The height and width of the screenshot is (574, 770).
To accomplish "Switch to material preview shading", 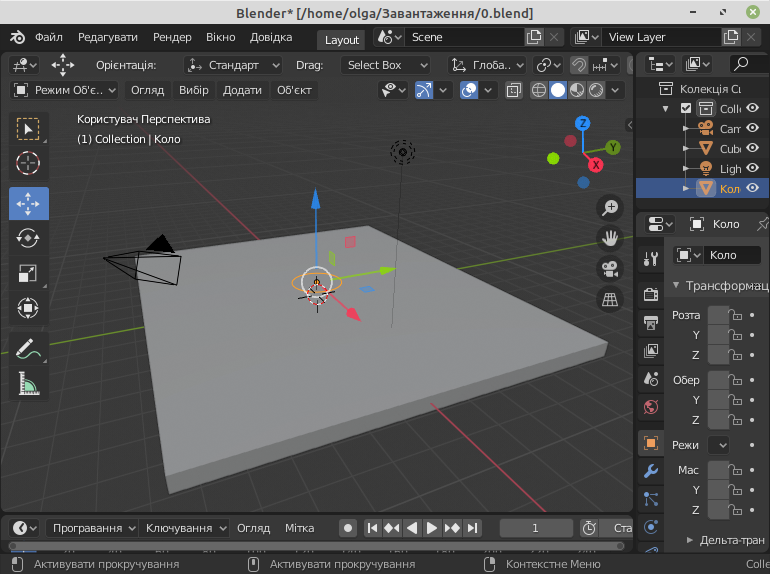I will pos(577,90).
